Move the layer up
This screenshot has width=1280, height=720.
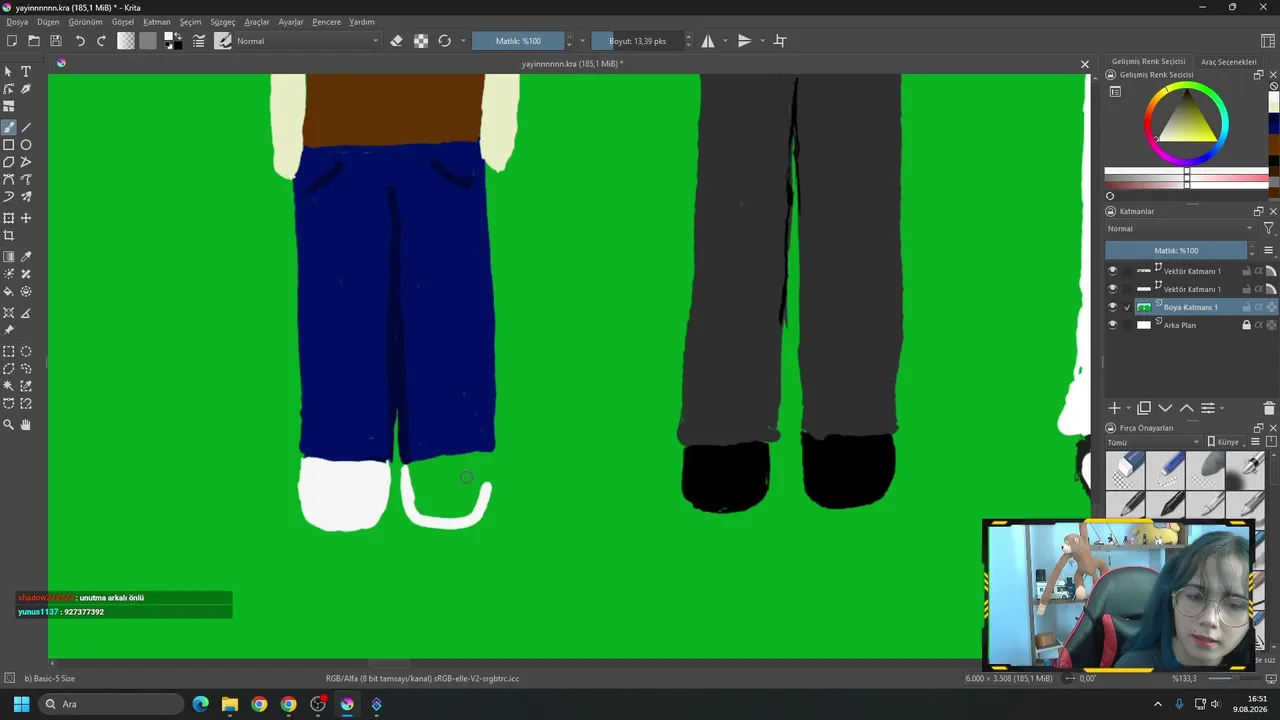point(1186,408)
